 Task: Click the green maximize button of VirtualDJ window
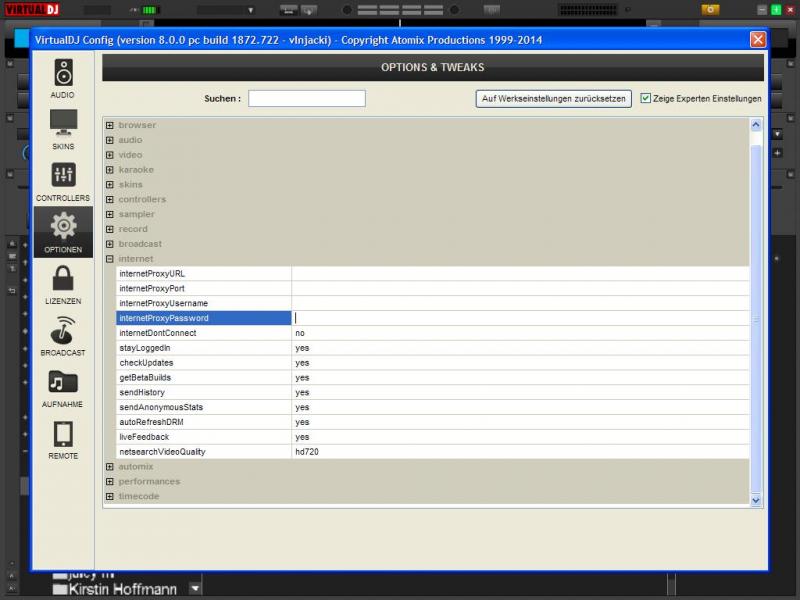[776, 10]
